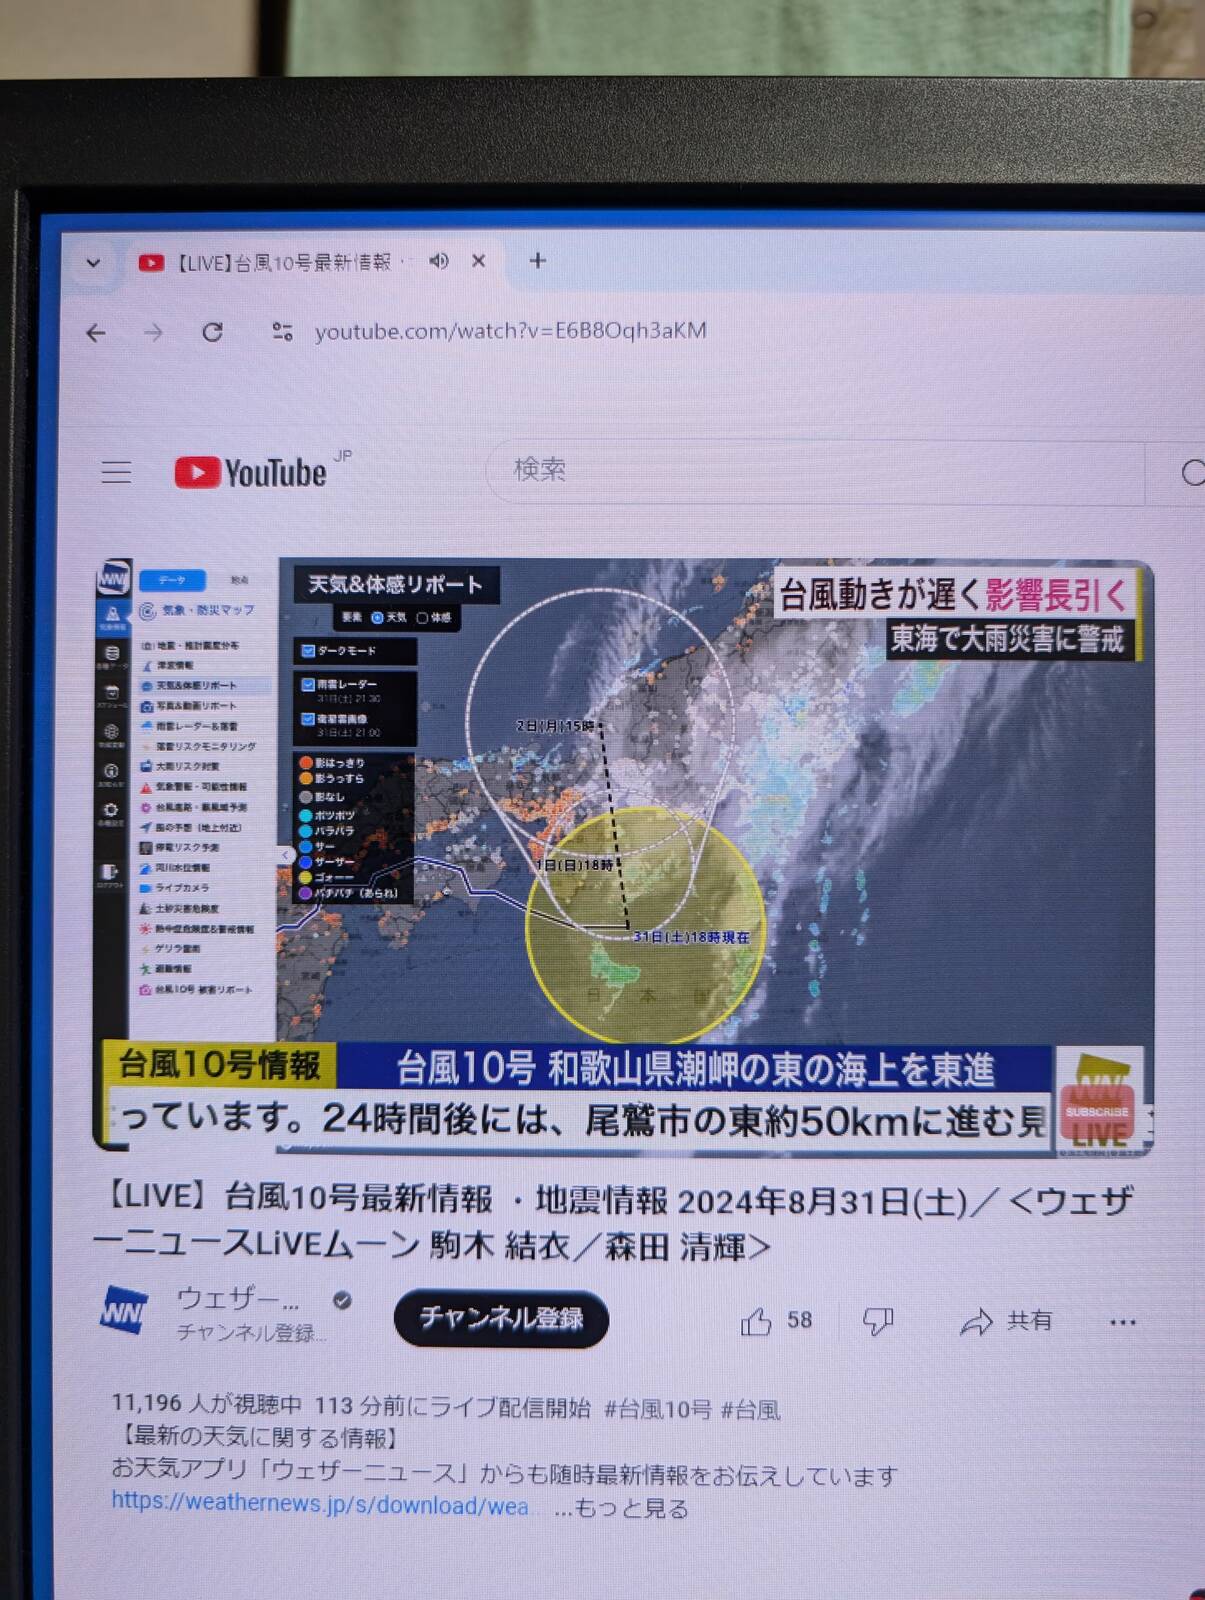Toggle the 衛星雲画像 checkbox

[309, 719]
